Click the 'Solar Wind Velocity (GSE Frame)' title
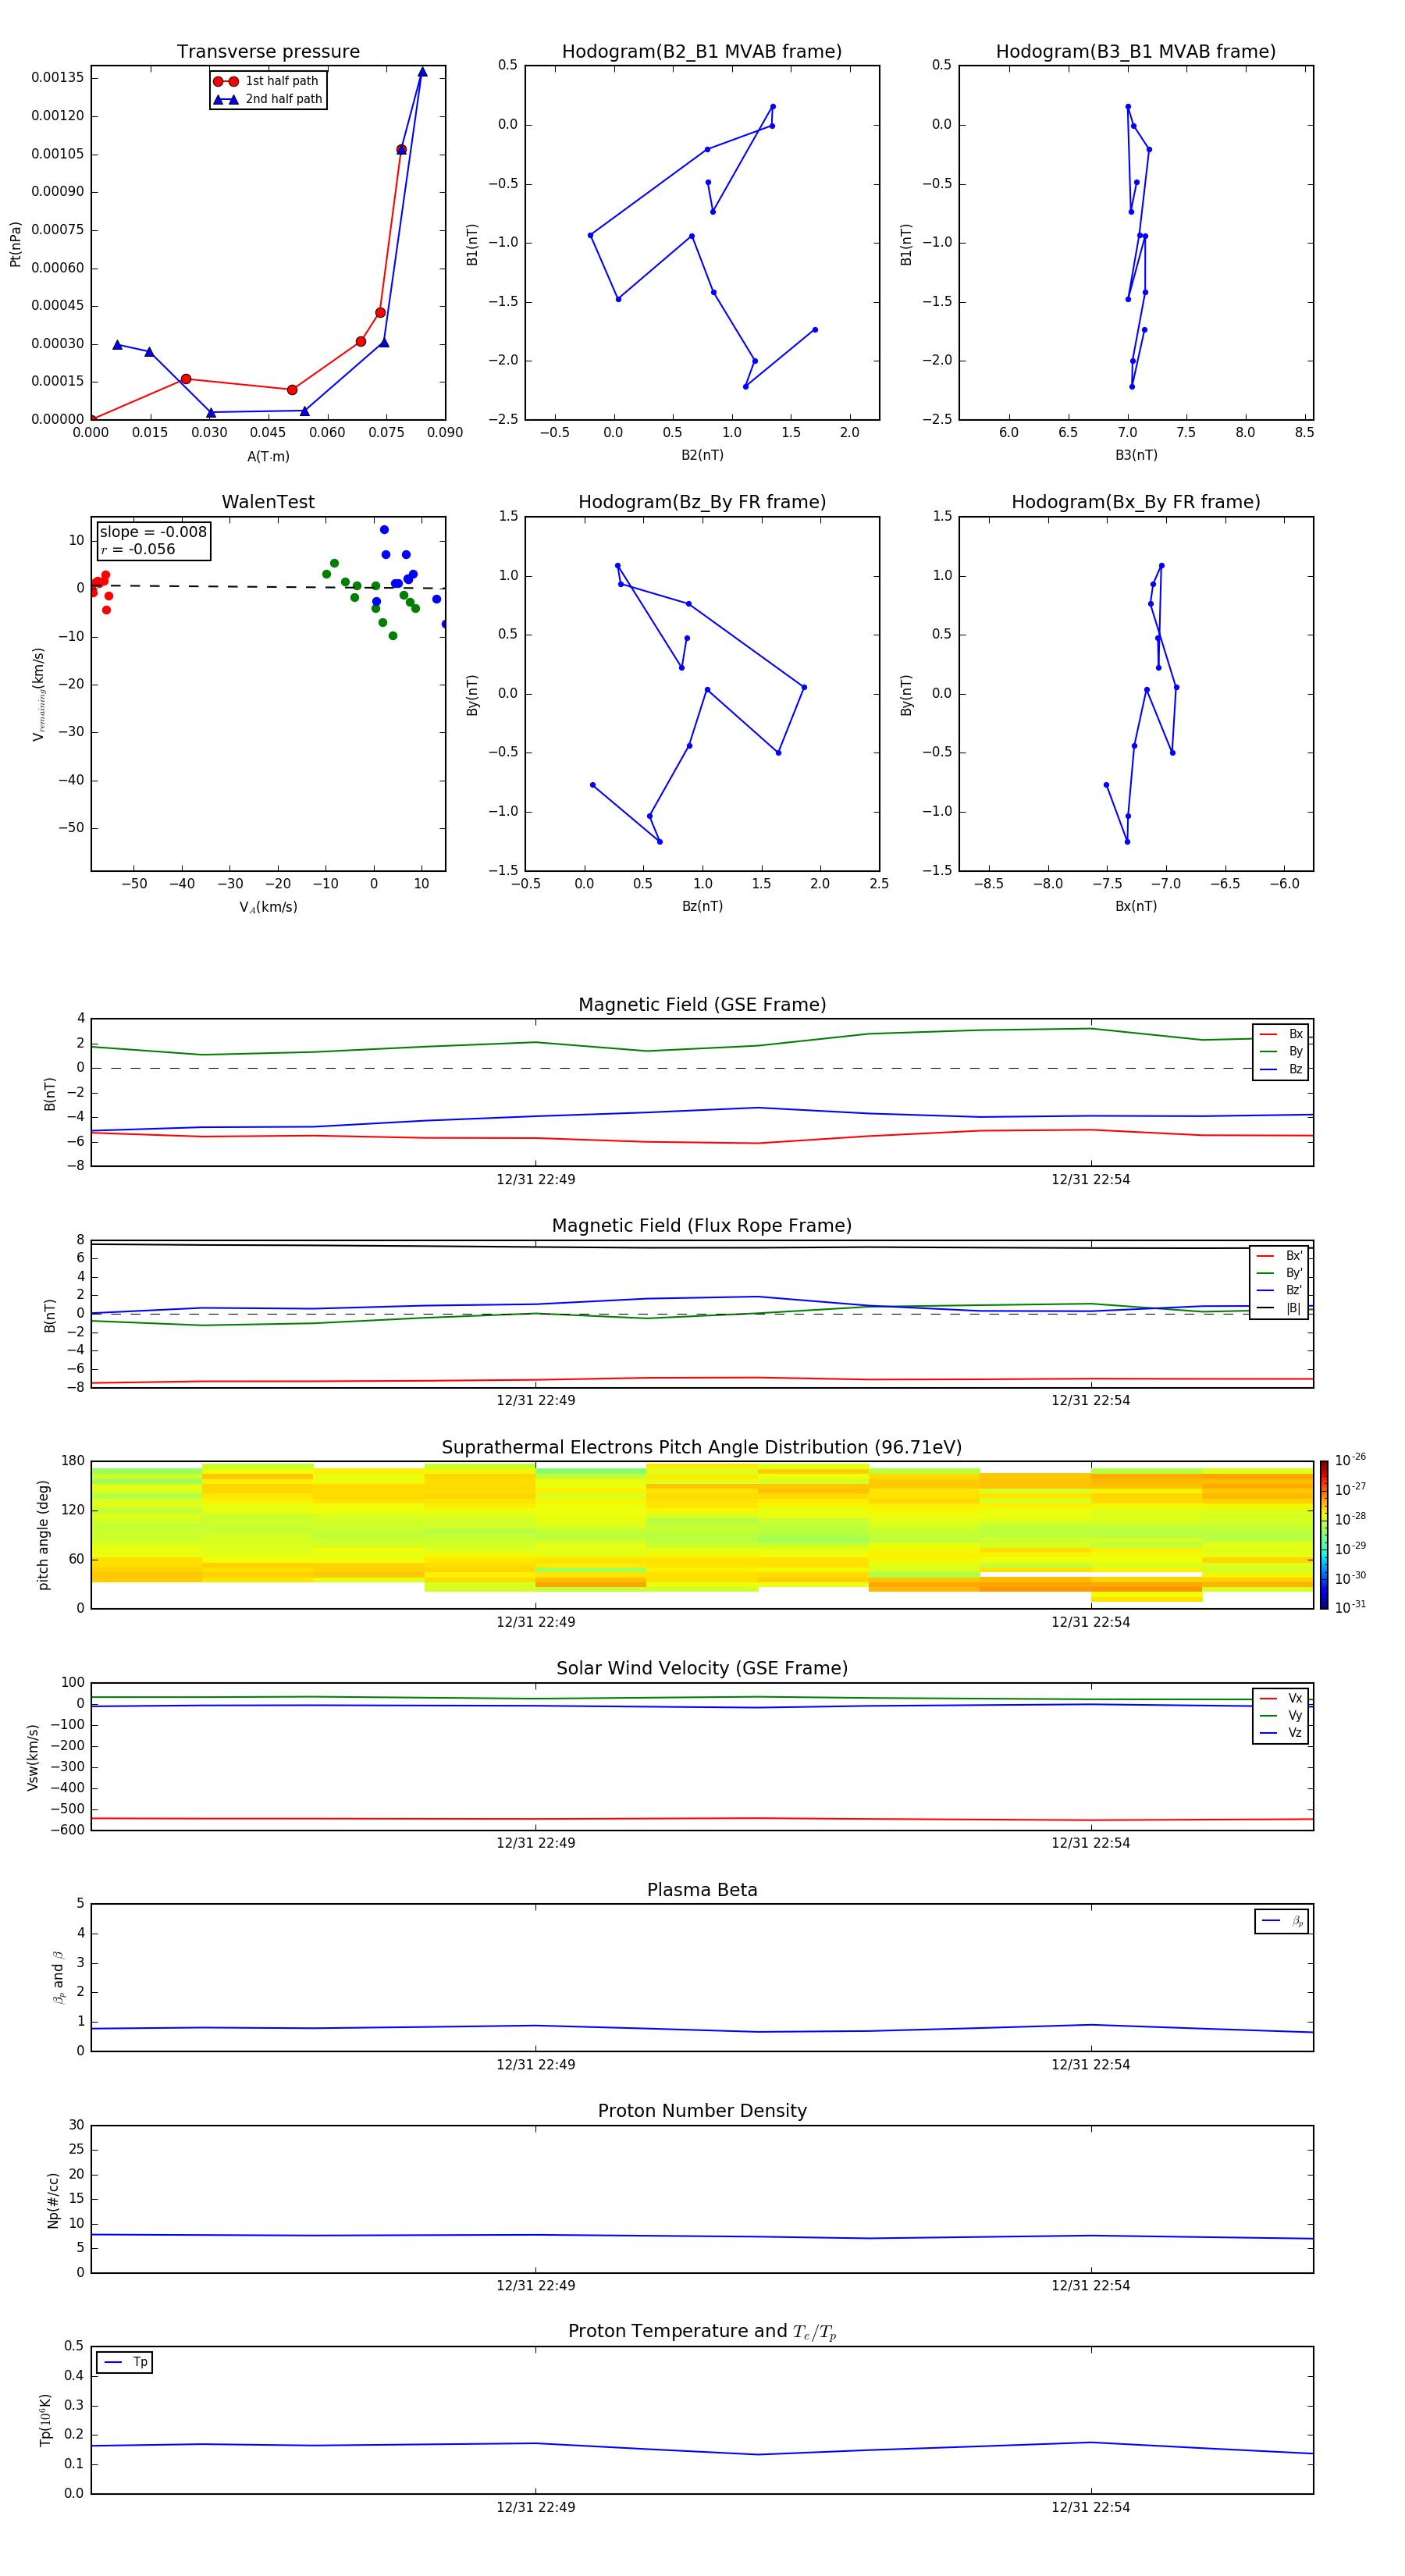Screen dimensions: 1405x2576 pyautogui.click(x=702, y=1668)
